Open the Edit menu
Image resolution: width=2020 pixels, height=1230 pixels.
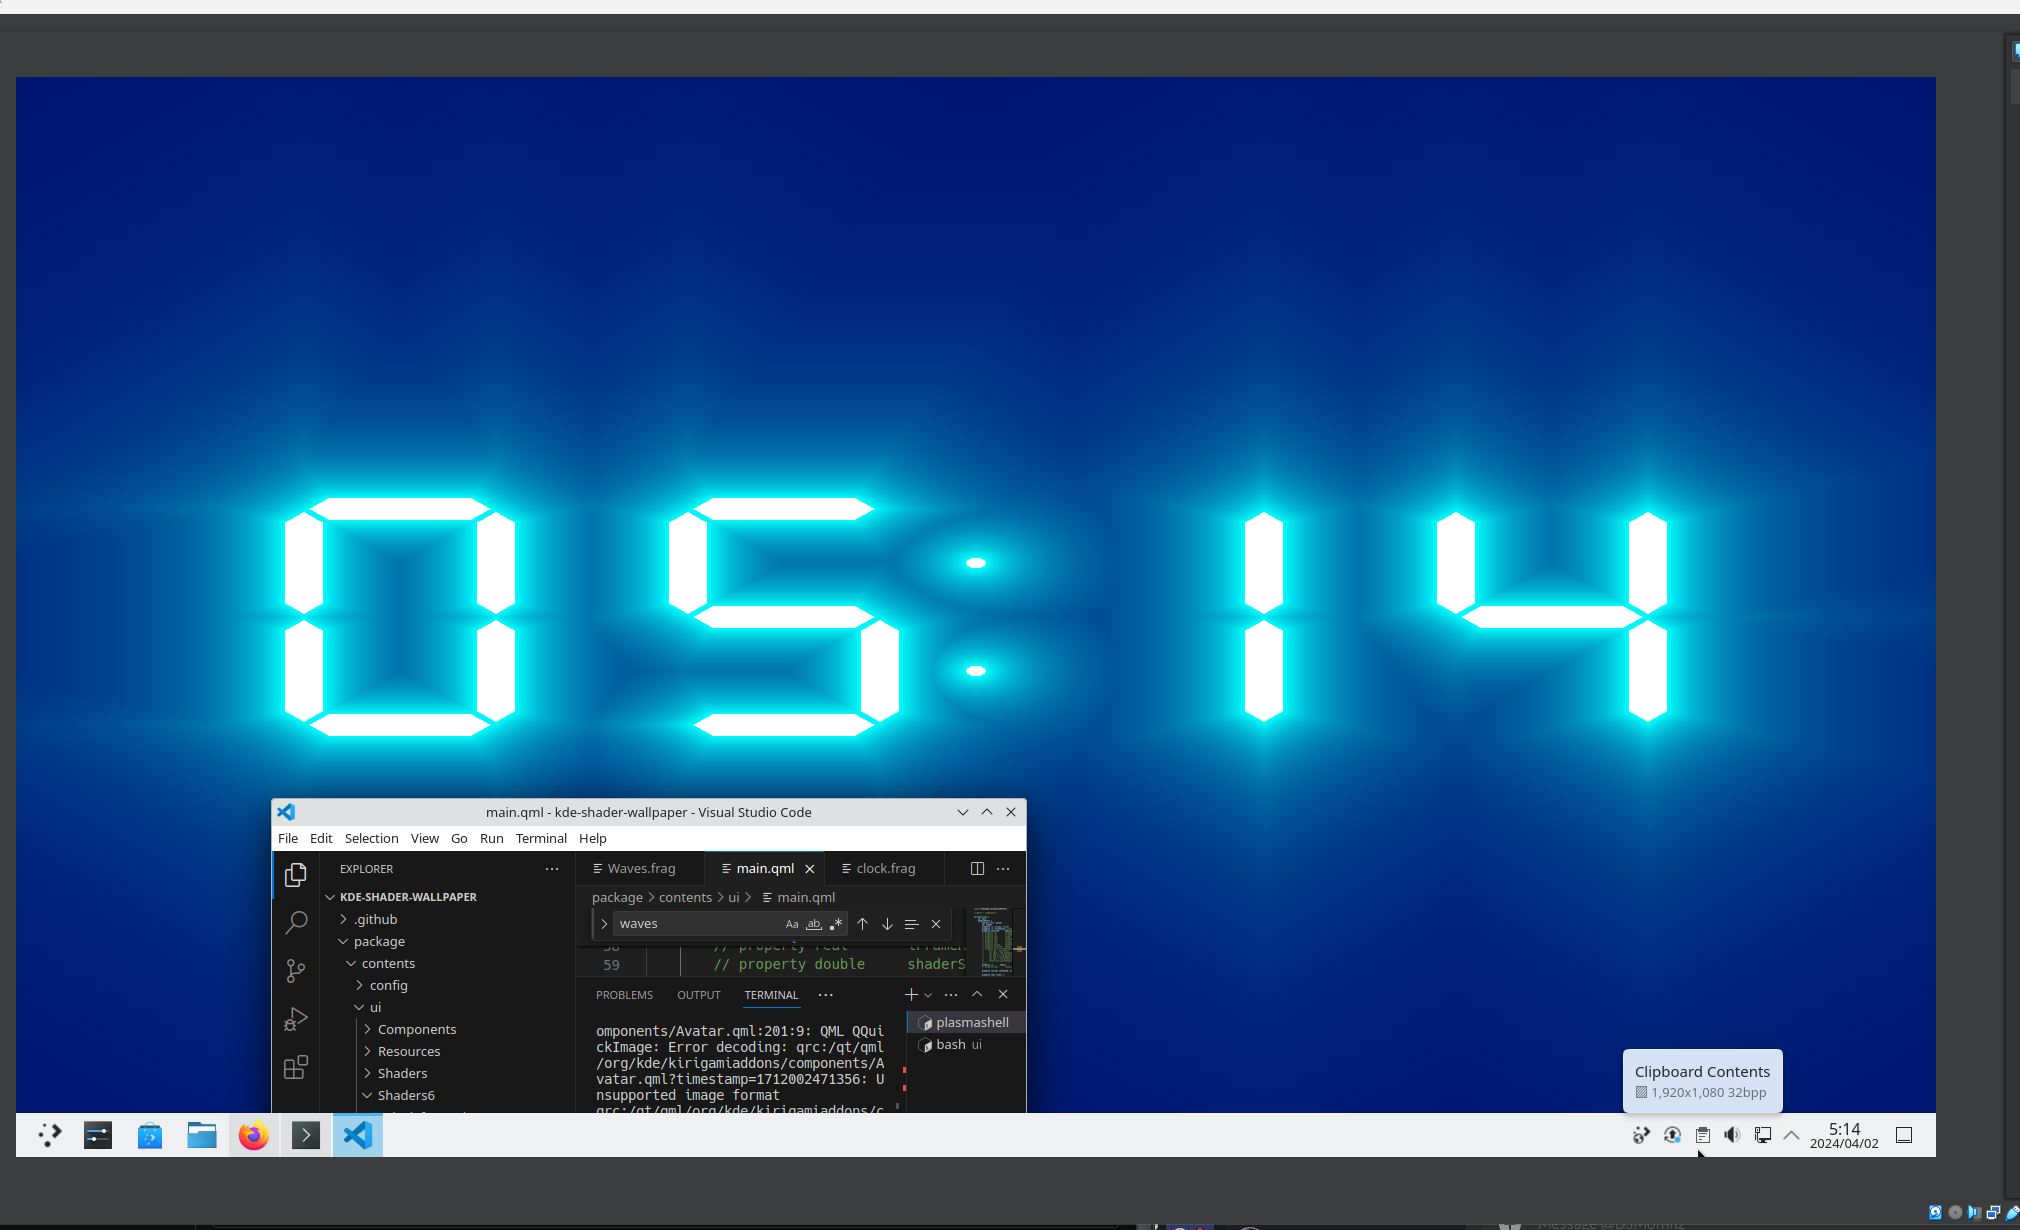[321, 839]
